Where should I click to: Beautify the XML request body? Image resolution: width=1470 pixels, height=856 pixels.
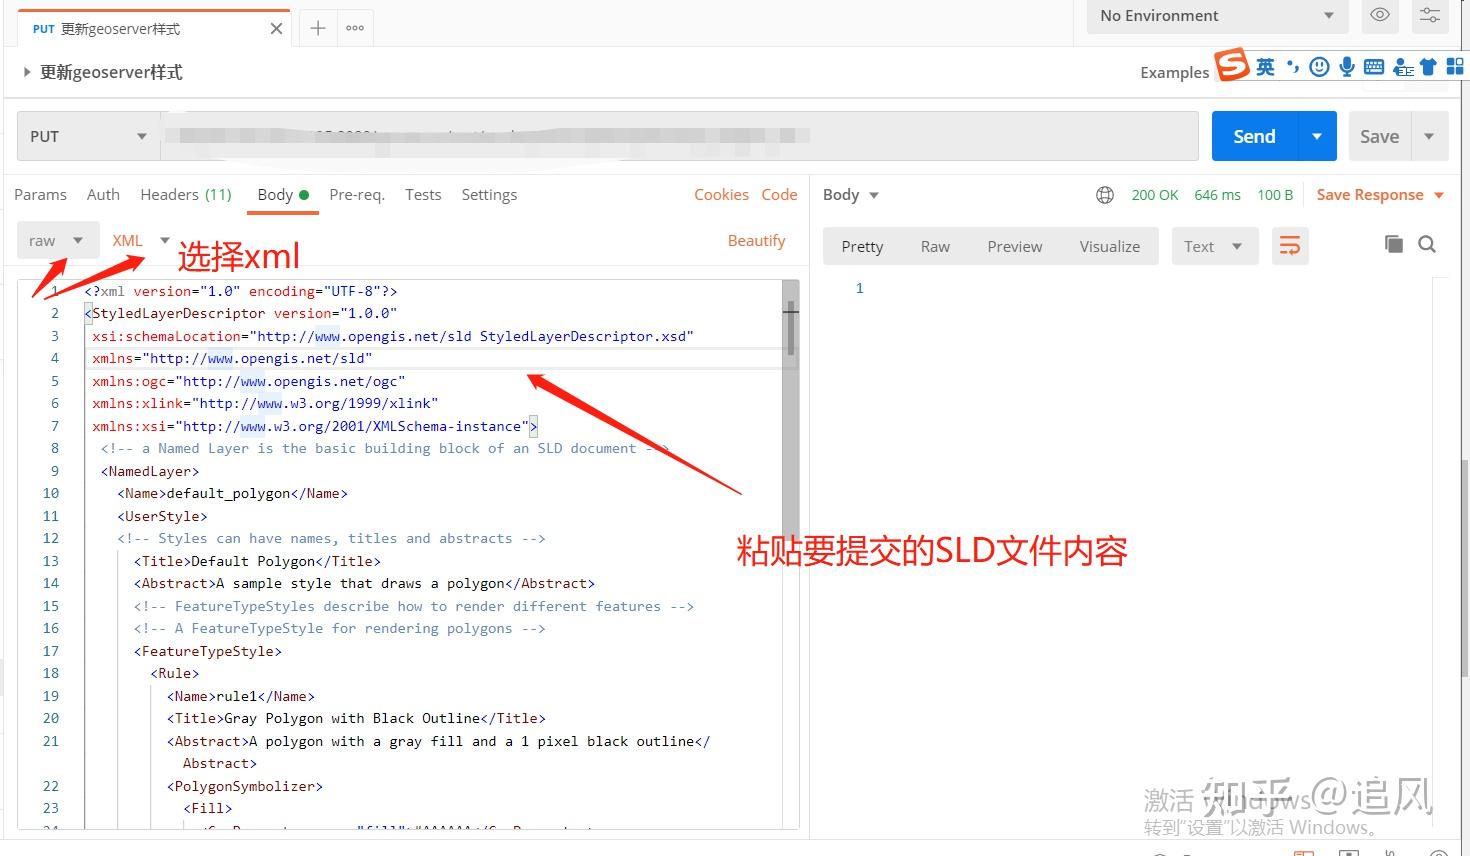756,240
